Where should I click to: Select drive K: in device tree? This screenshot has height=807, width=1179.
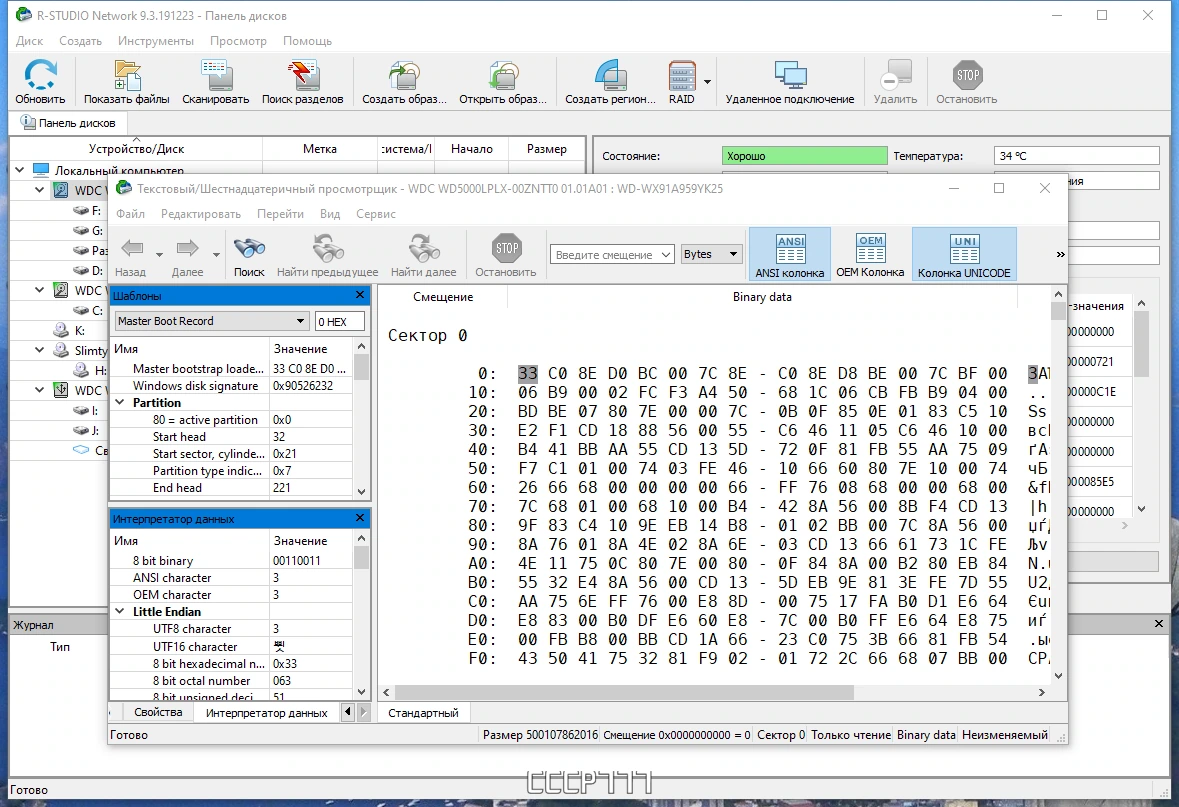[69, 330]
